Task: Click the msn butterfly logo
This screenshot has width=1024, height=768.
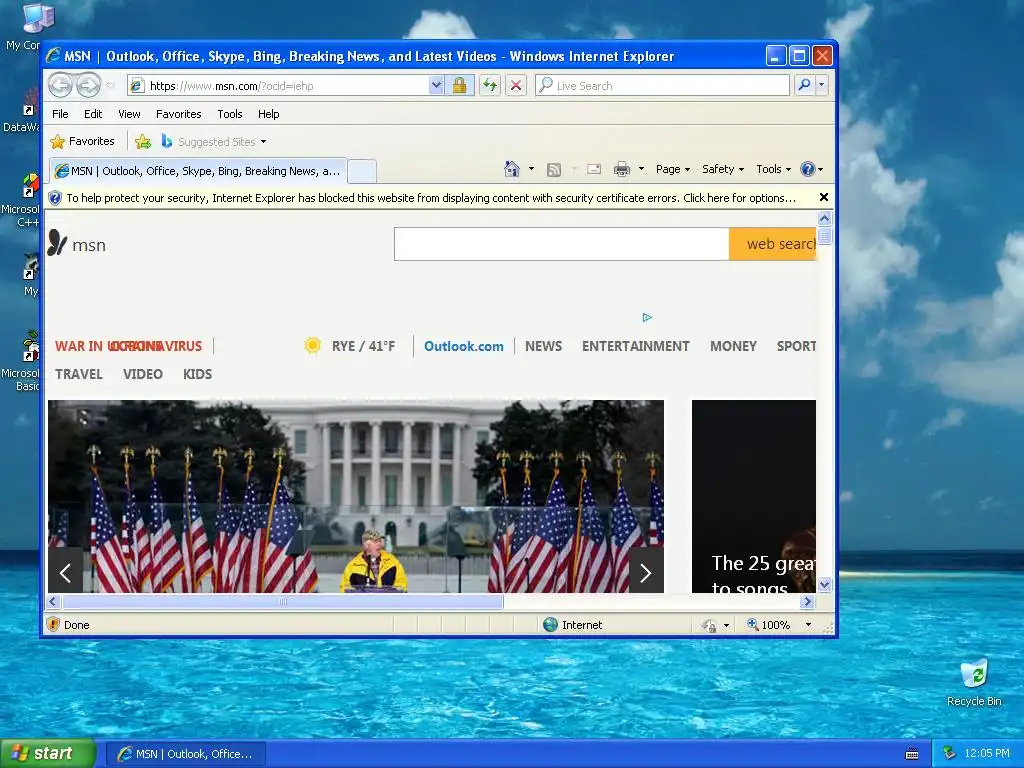Action: point(76,244)
